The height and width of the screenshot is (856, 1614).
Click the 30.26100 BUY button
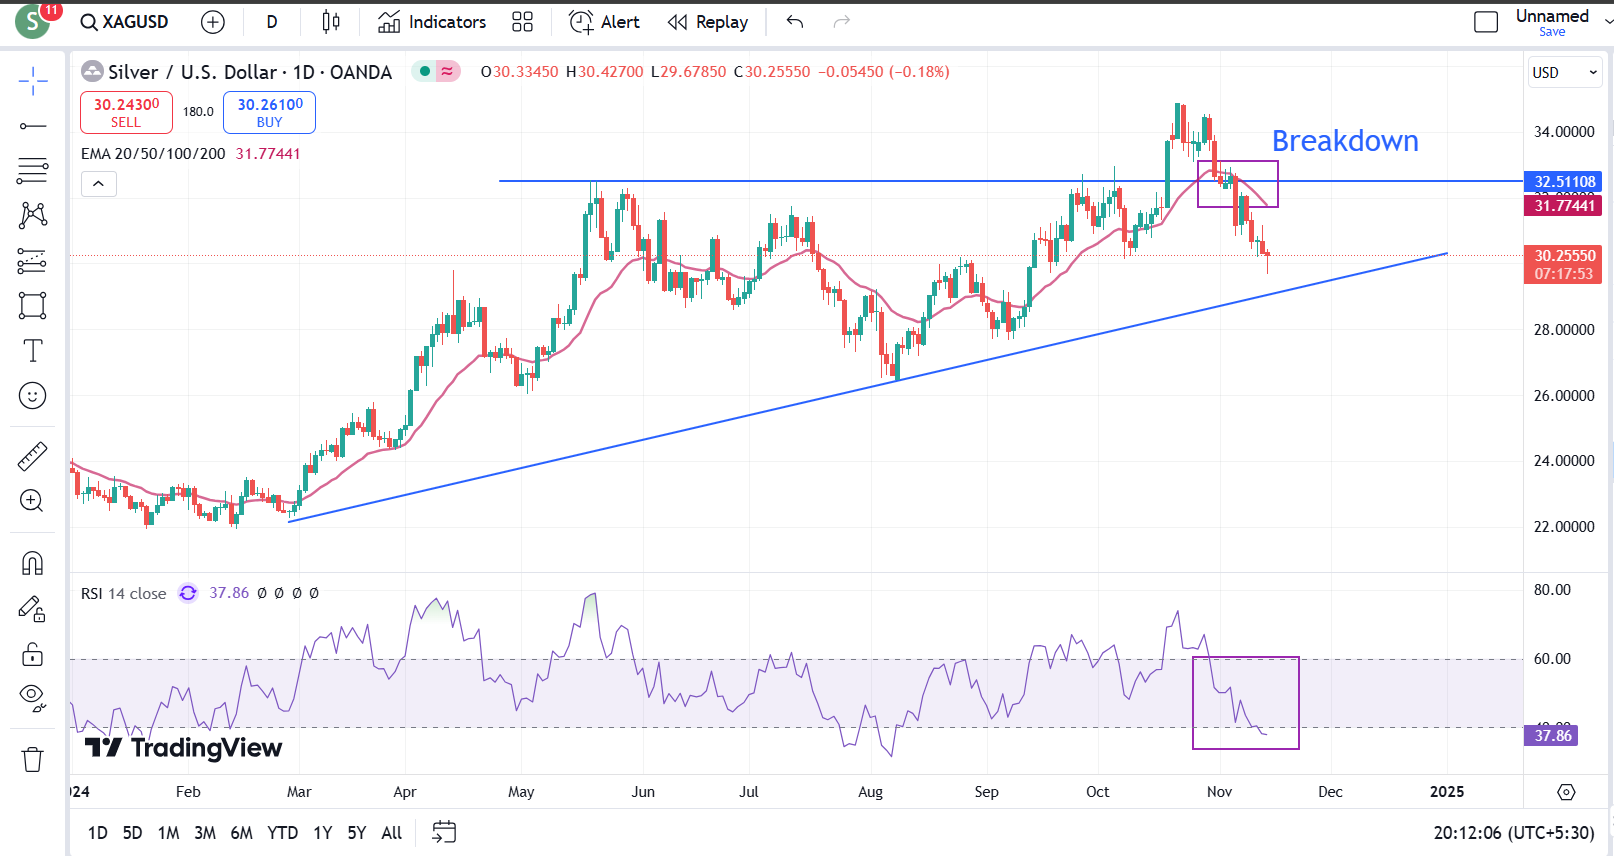pyautogui.click(x=269, y=112)
